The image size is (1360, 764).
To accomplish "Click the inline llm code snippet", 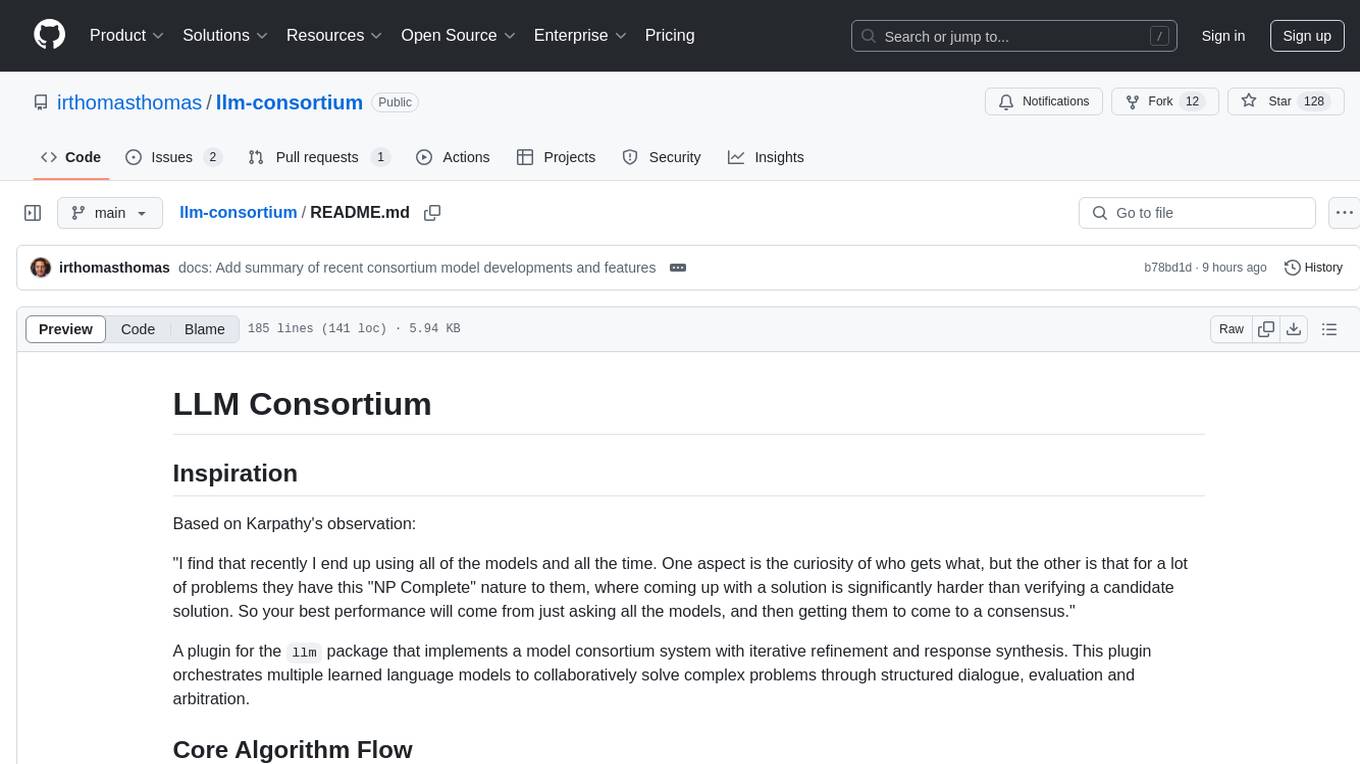I will (304, 652).
